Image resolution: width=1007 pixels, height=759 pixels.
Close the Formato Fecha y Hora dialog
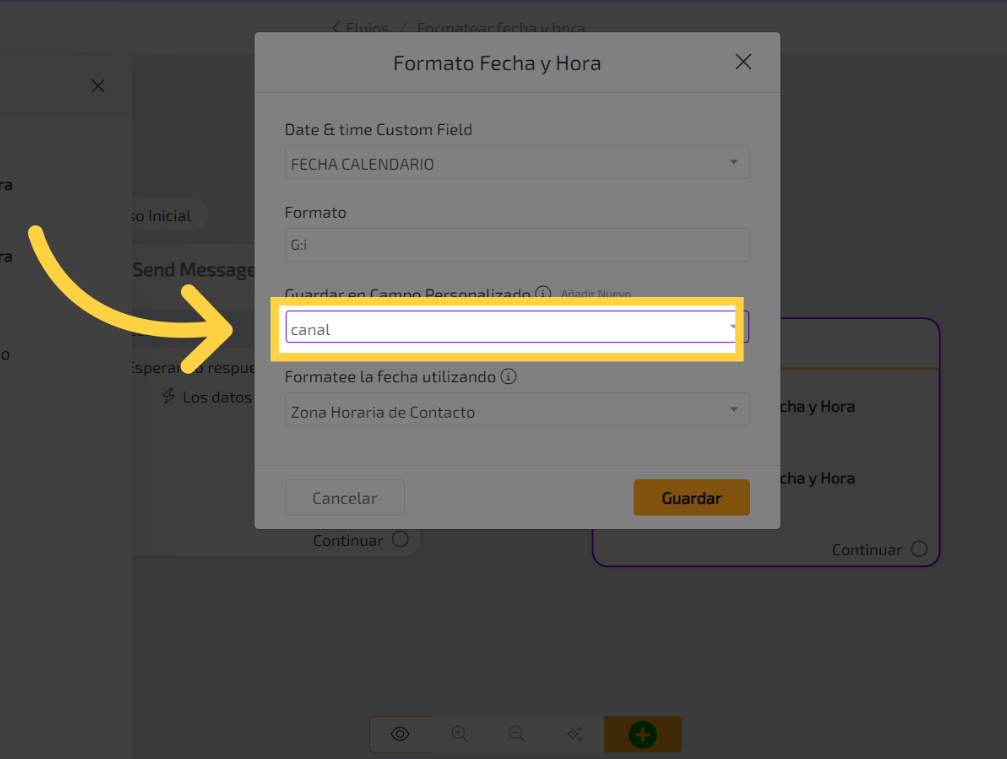point(743,62)
